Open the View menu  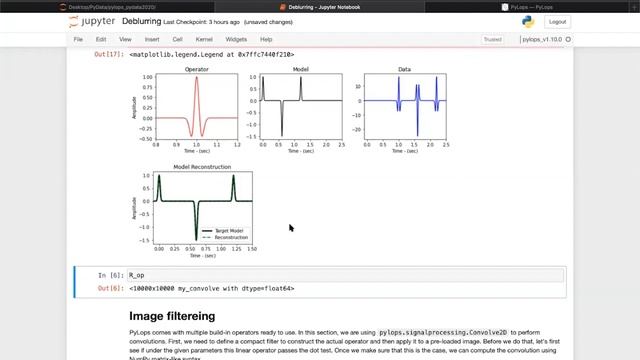[x=125, y=40]
